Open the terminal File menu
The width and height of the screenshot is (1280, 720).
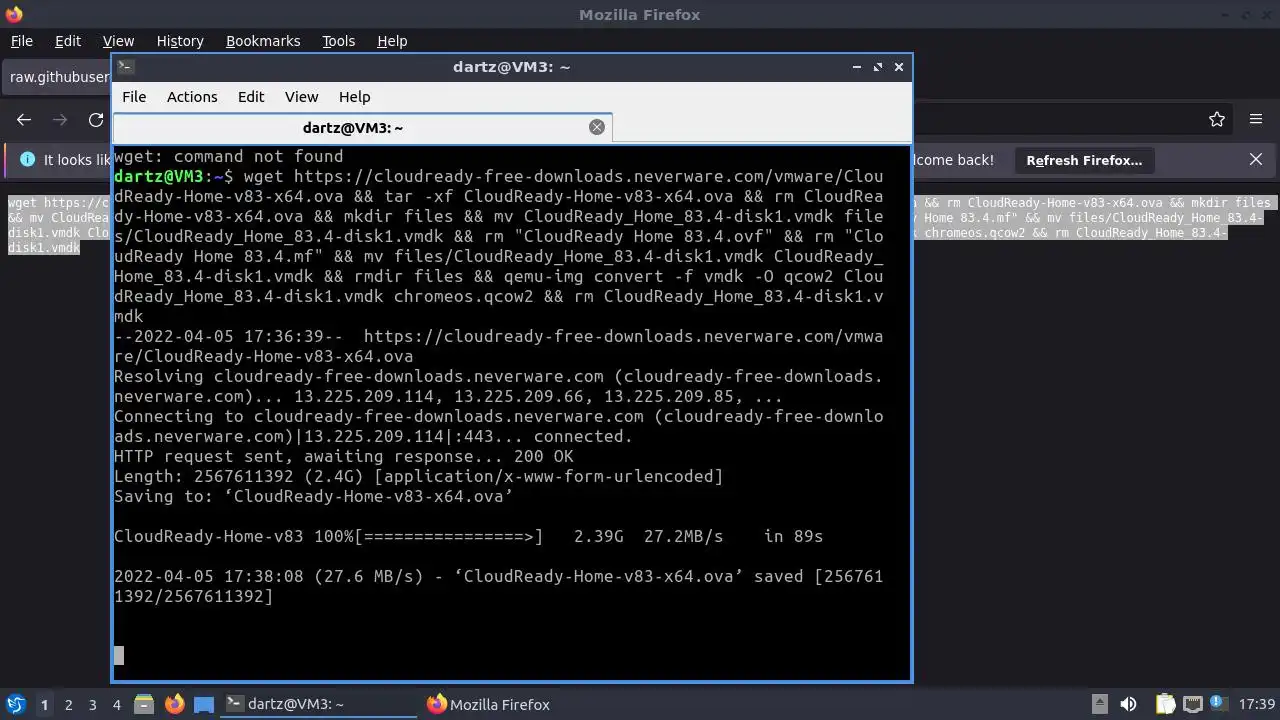coord(134,97)
